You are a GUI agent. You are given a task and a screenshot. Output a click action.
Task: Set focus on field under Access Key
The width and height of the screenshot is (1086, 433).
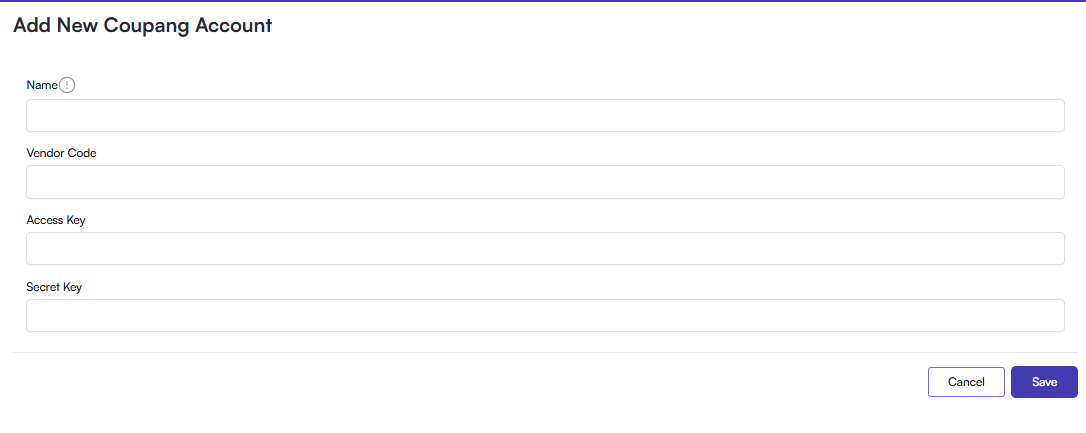tap(545, 249)
